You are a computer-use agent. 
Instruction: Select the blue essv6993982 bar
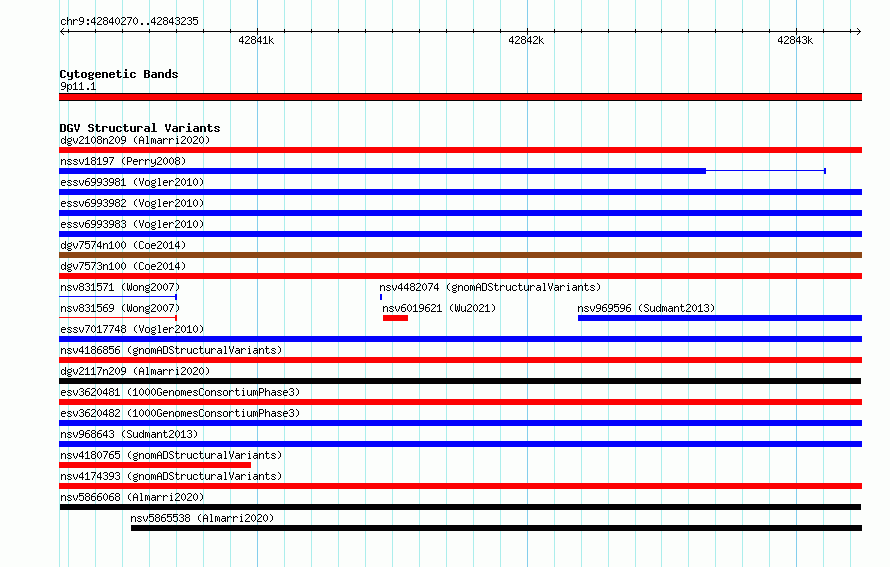point(460,213)
